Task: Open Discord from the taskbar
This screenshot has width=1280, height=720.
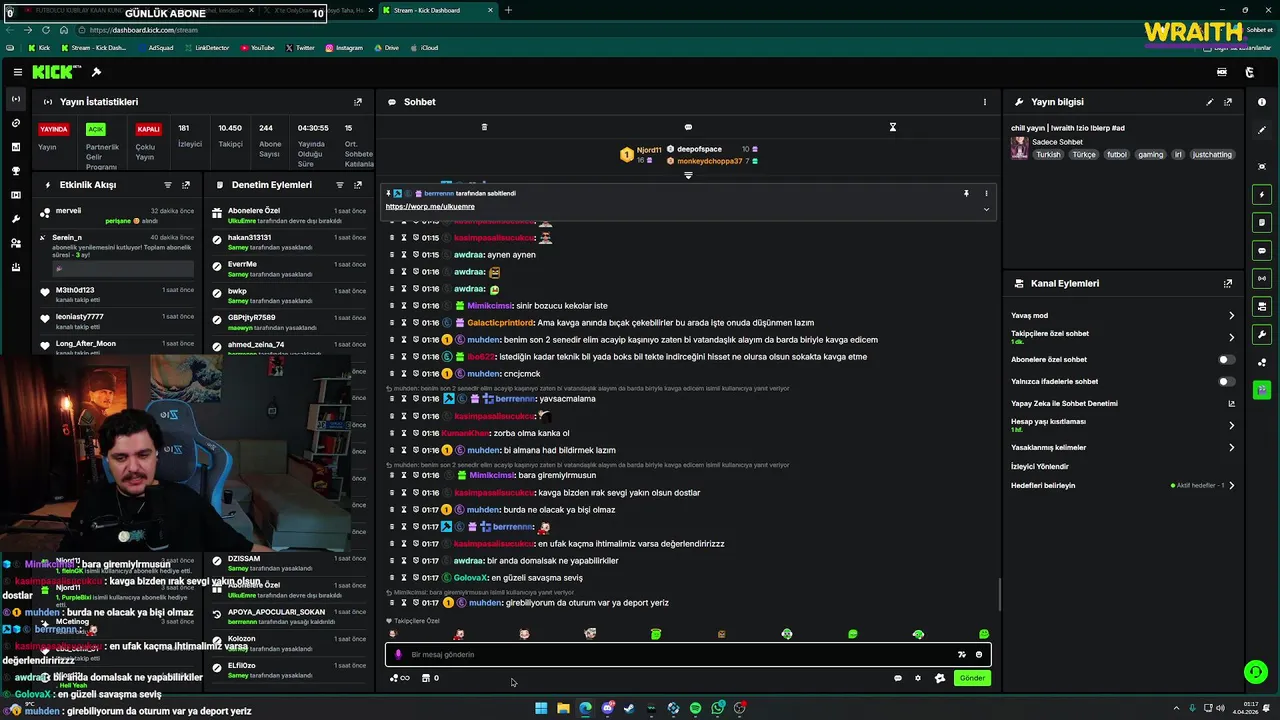Action: [607, 708]
